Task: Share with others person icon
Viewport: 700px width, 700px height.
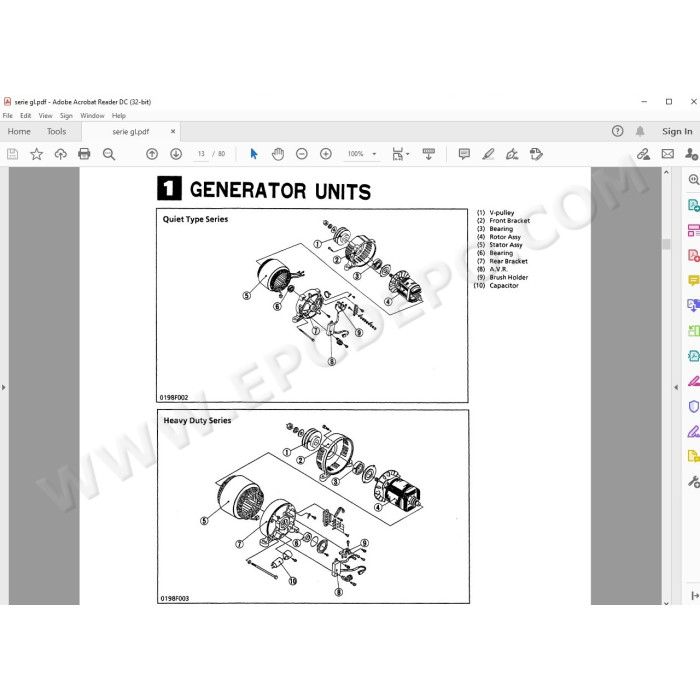Action: tap(692, 154)
